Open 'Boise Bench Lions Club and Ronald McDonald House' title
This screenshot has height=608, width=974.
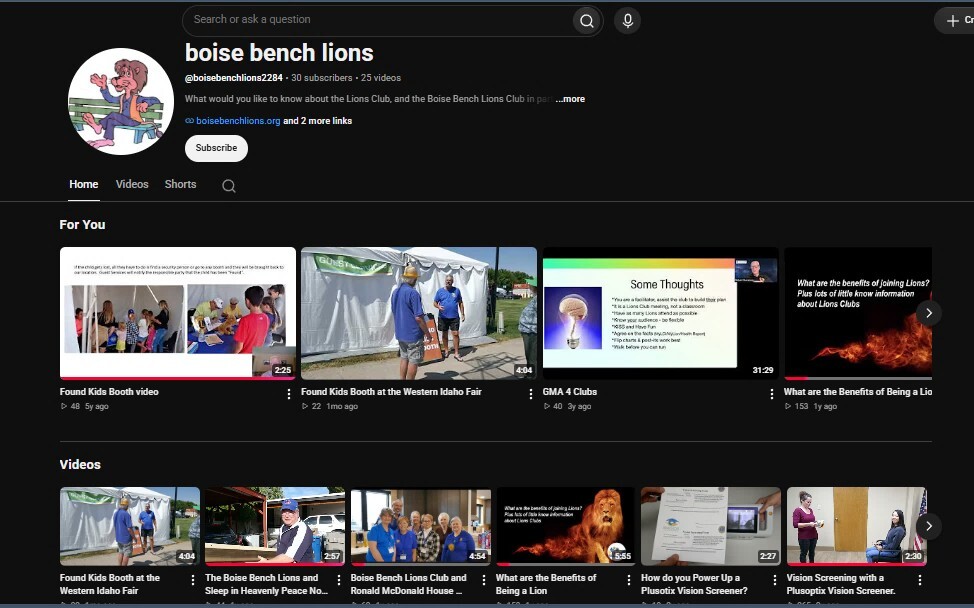click(408, 584)
